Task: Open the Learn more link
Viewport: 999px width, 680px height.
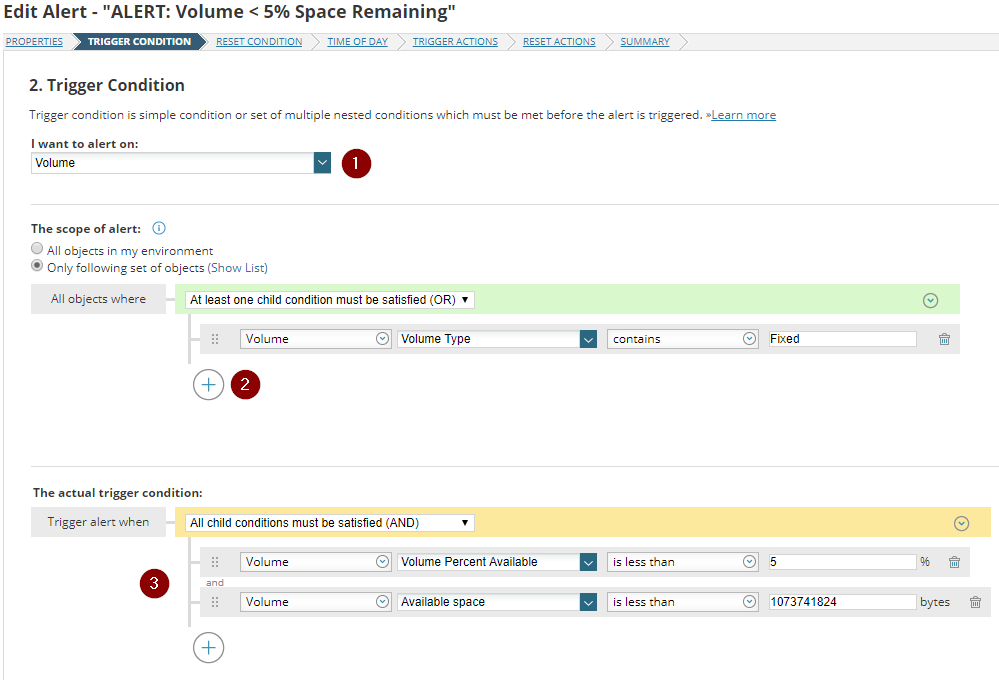Action: coord(743,115)
